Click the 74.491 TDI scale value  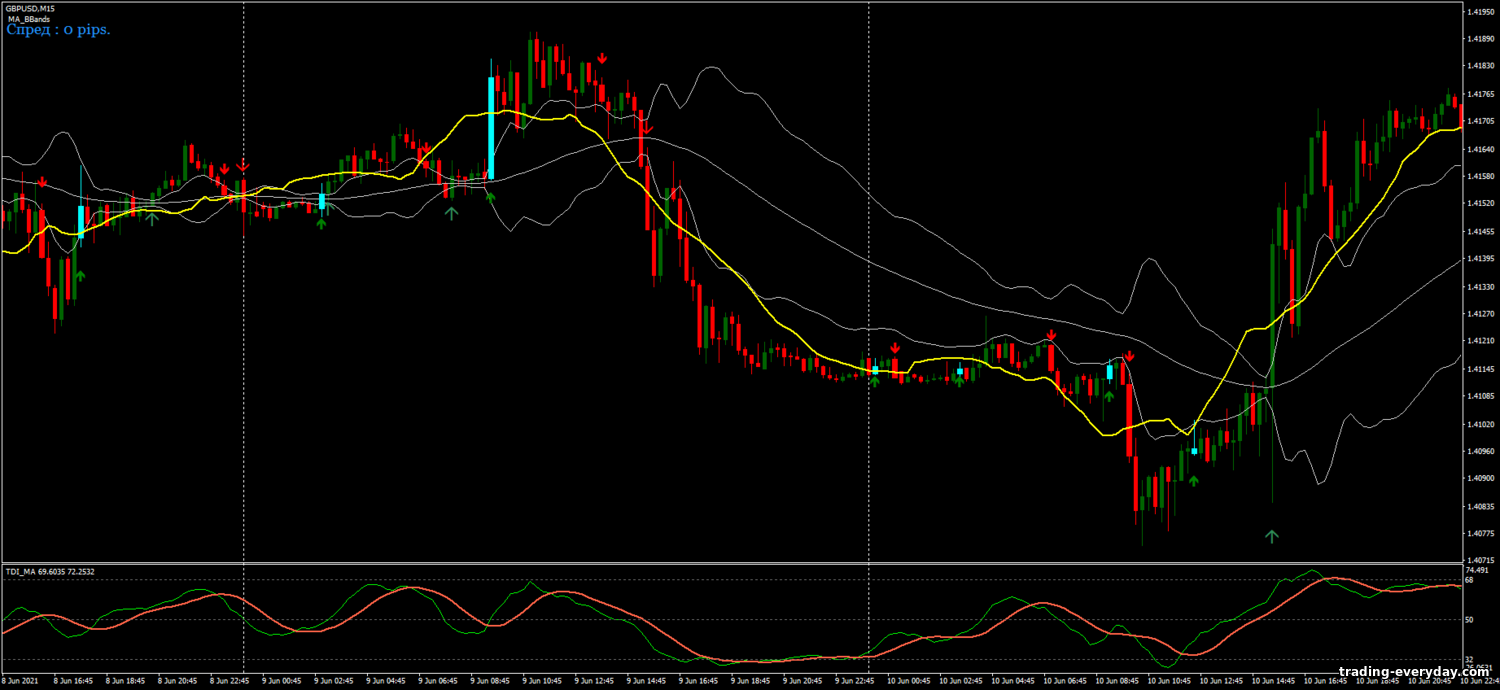coord(1476,570)
